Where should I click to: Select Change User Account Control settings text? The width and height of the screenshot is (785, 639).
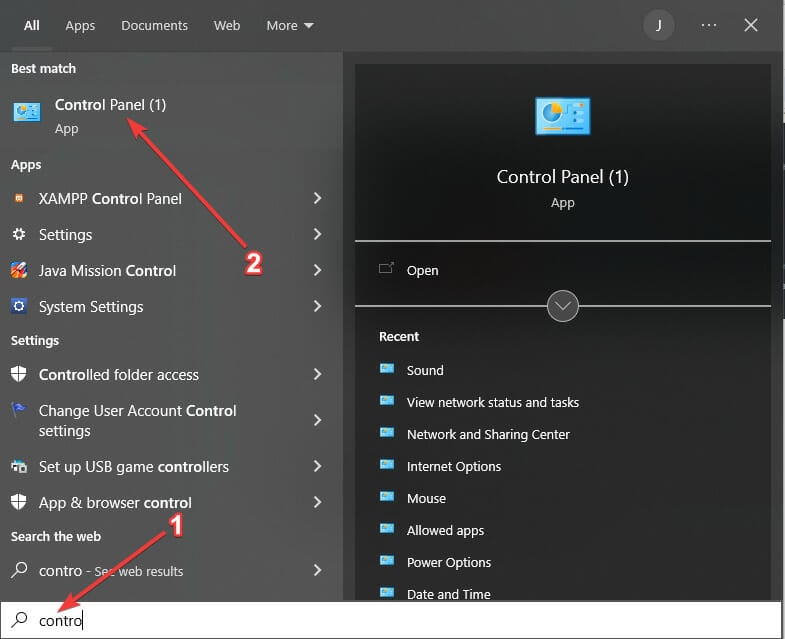pos(138,421)
